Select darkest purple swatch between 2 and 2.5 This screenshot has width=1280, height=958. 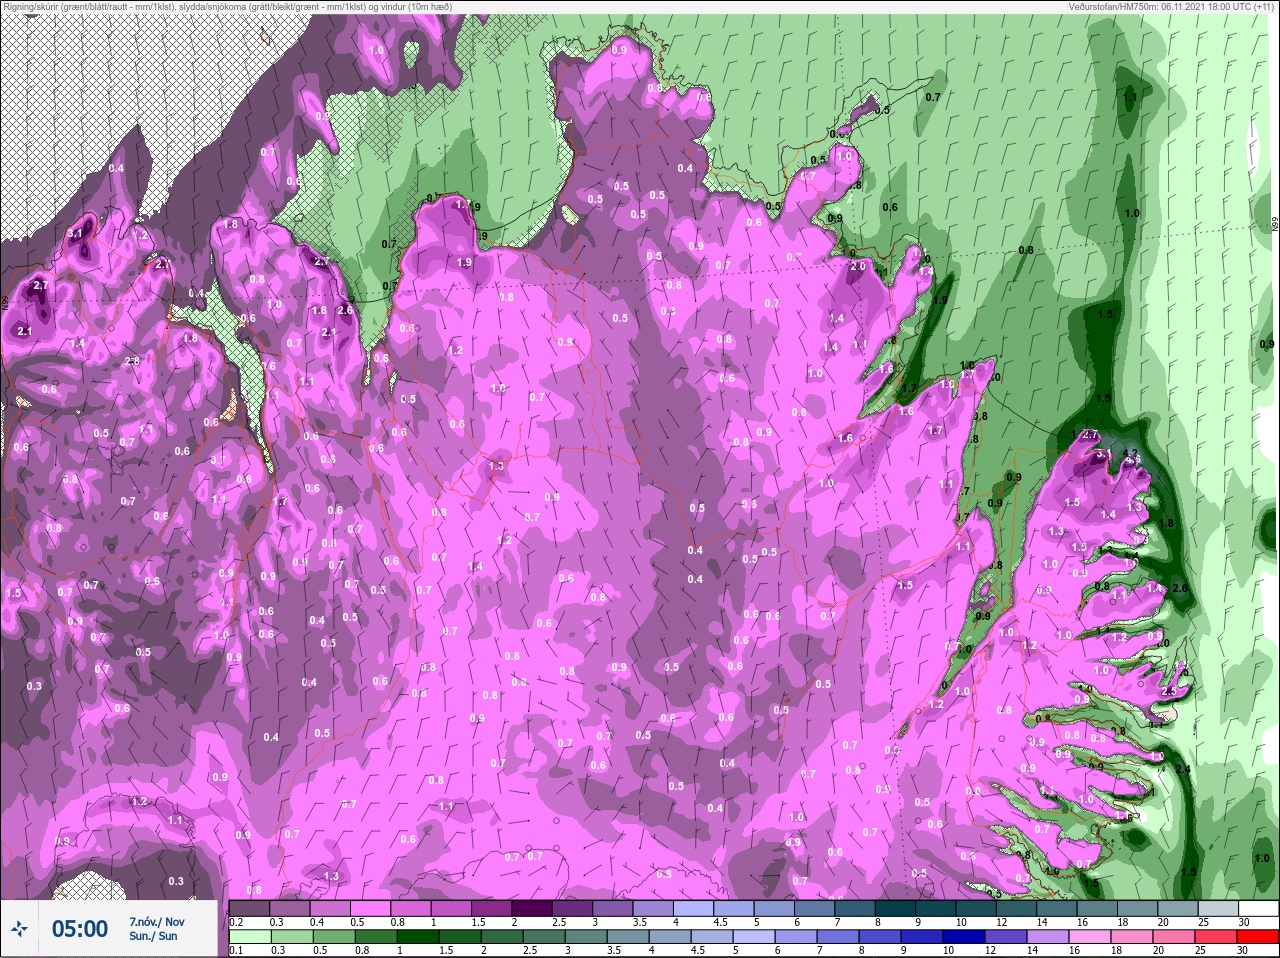pos(533,908)
